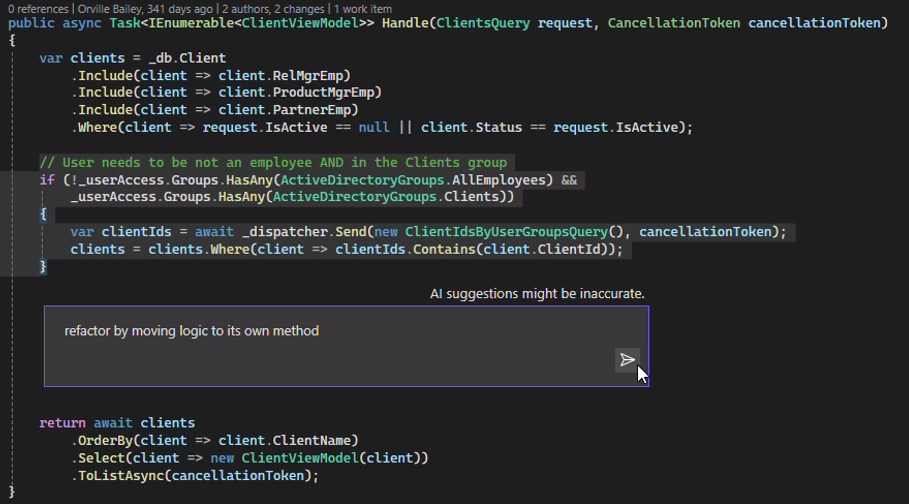Click inside the refactor prompt text box

click(346, 346)
